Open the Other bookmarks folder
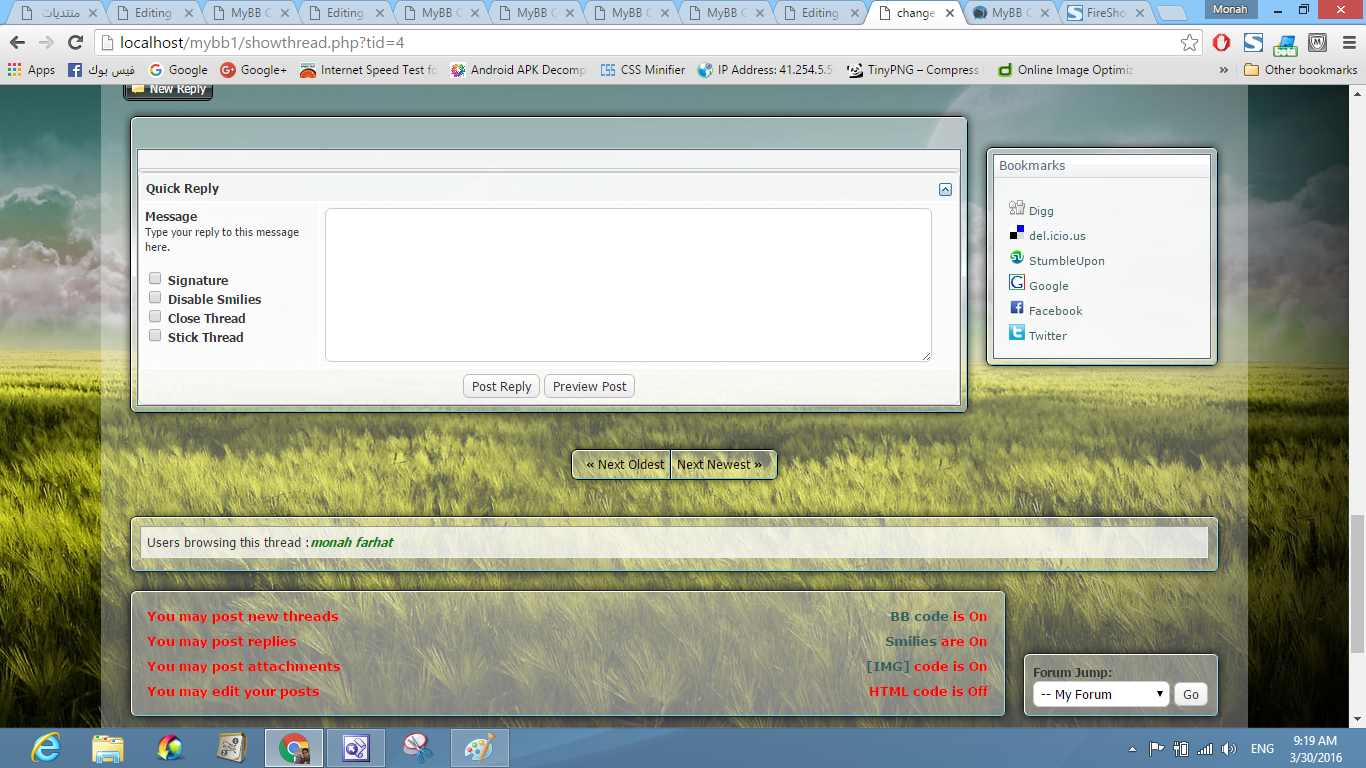 (x=1300, y=70)
